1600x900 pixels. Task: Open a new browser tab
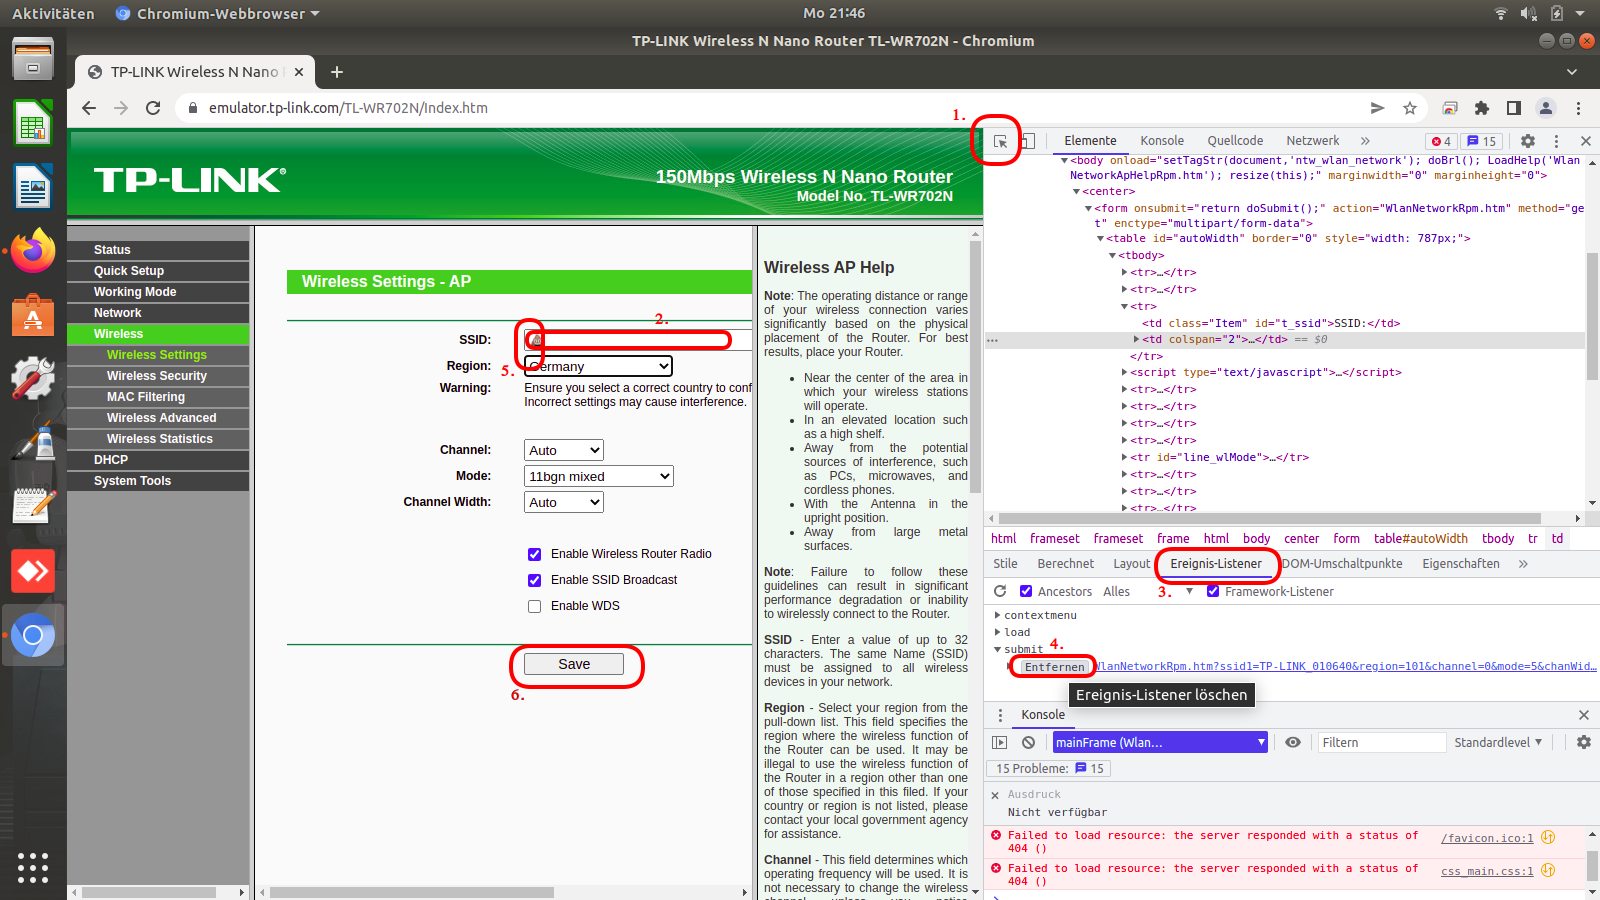tap(337, 72)
